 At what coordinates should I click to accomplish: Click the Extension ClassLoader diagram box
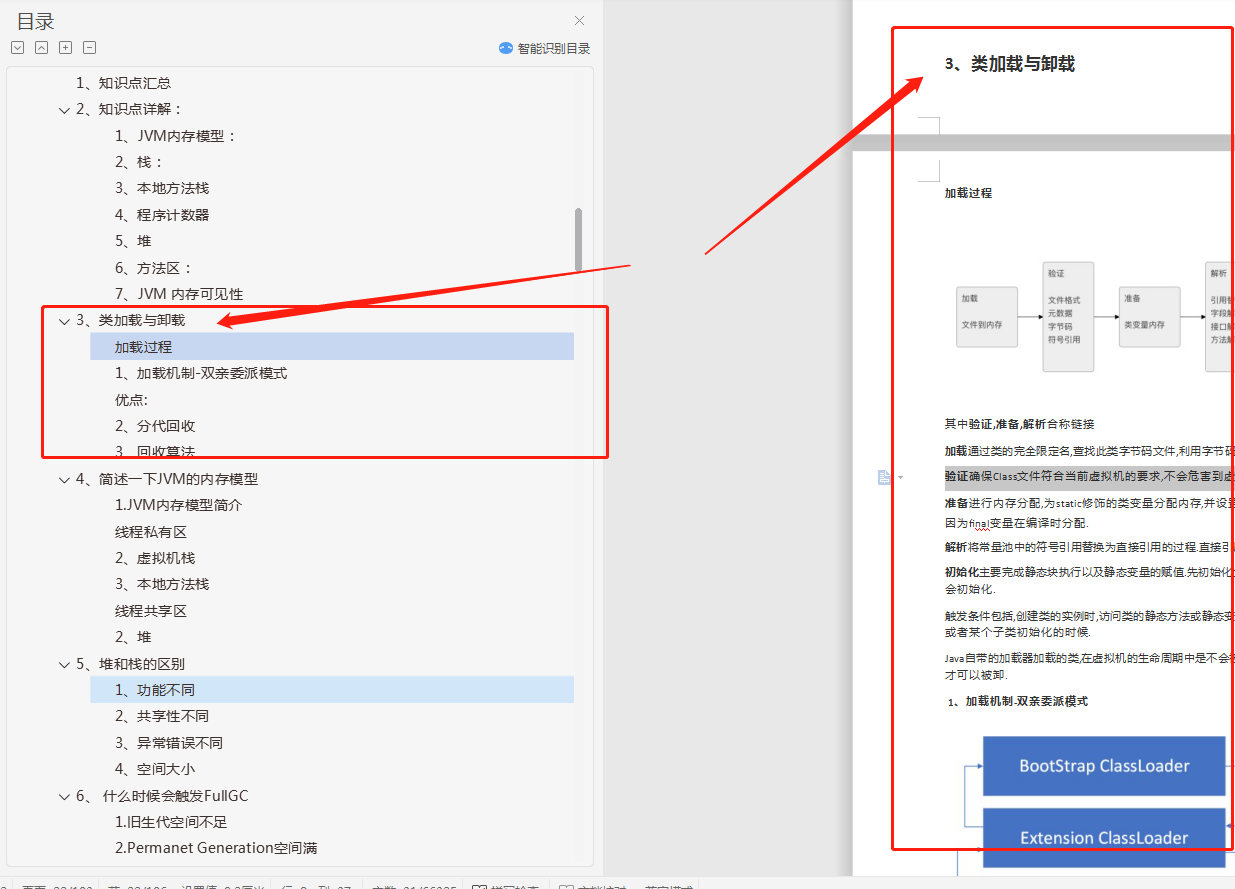coord(1104,838)
